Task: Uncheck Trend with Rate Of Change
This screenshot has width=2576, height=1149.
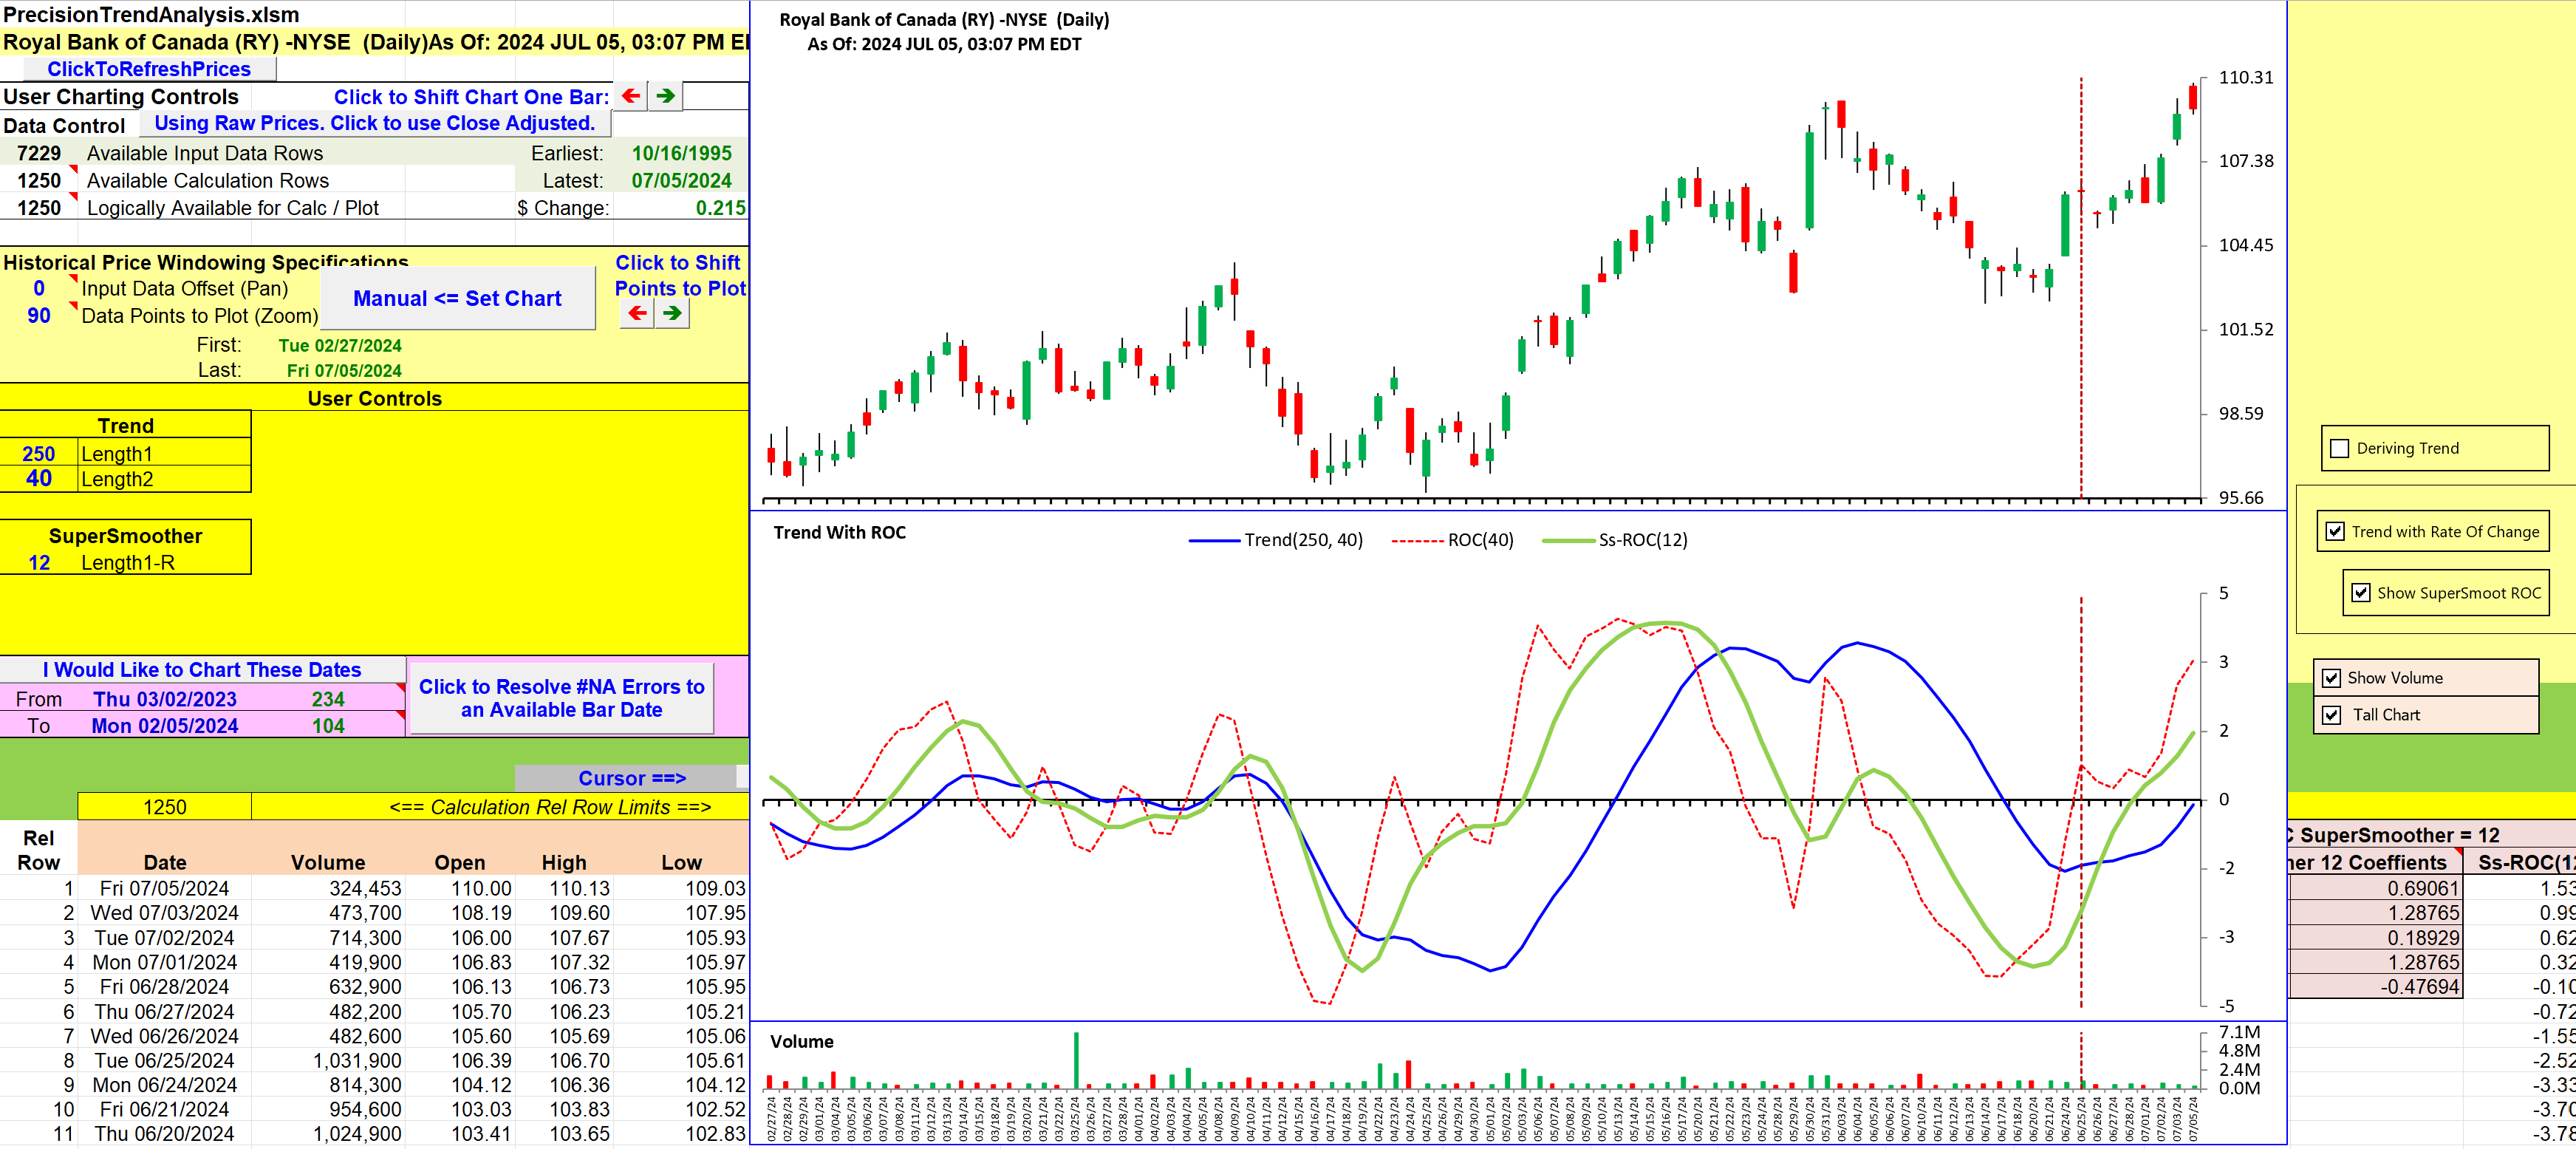Action: pyautogui.click(x=2335, y=531)
